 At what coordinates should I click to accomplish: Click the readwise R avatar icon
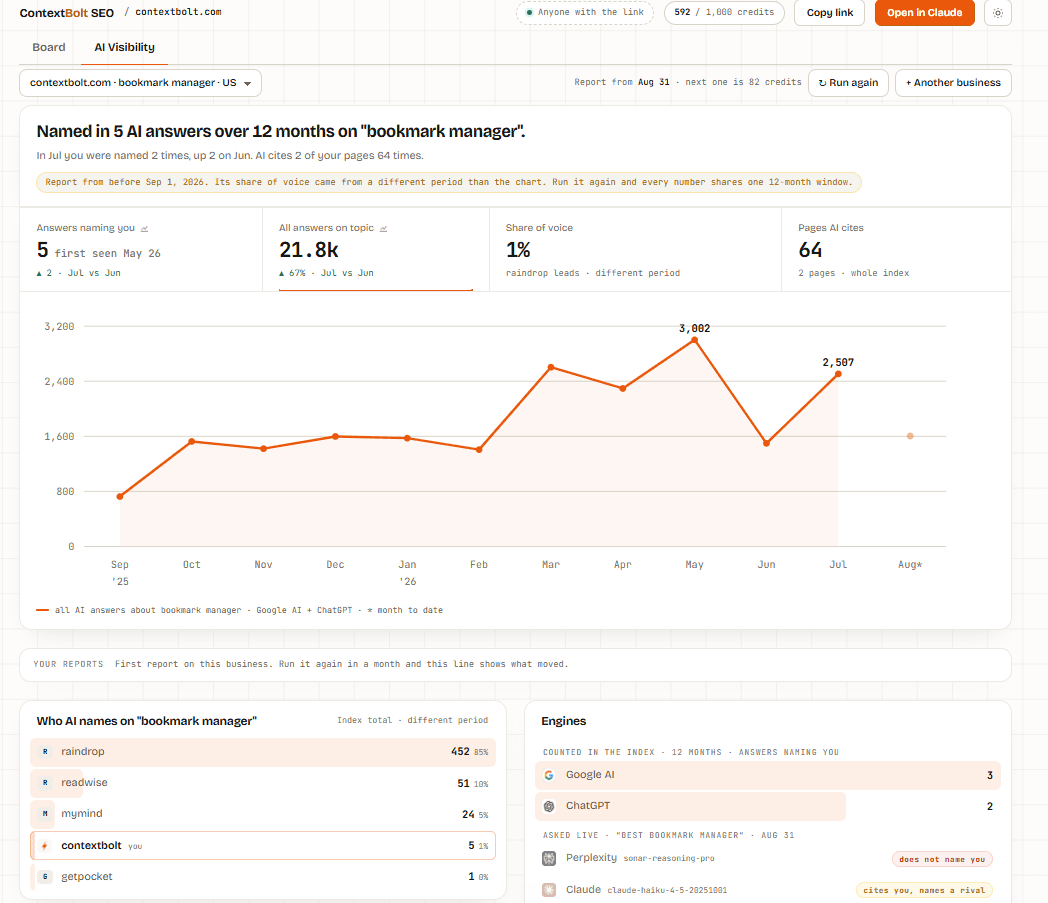(45, 783)
